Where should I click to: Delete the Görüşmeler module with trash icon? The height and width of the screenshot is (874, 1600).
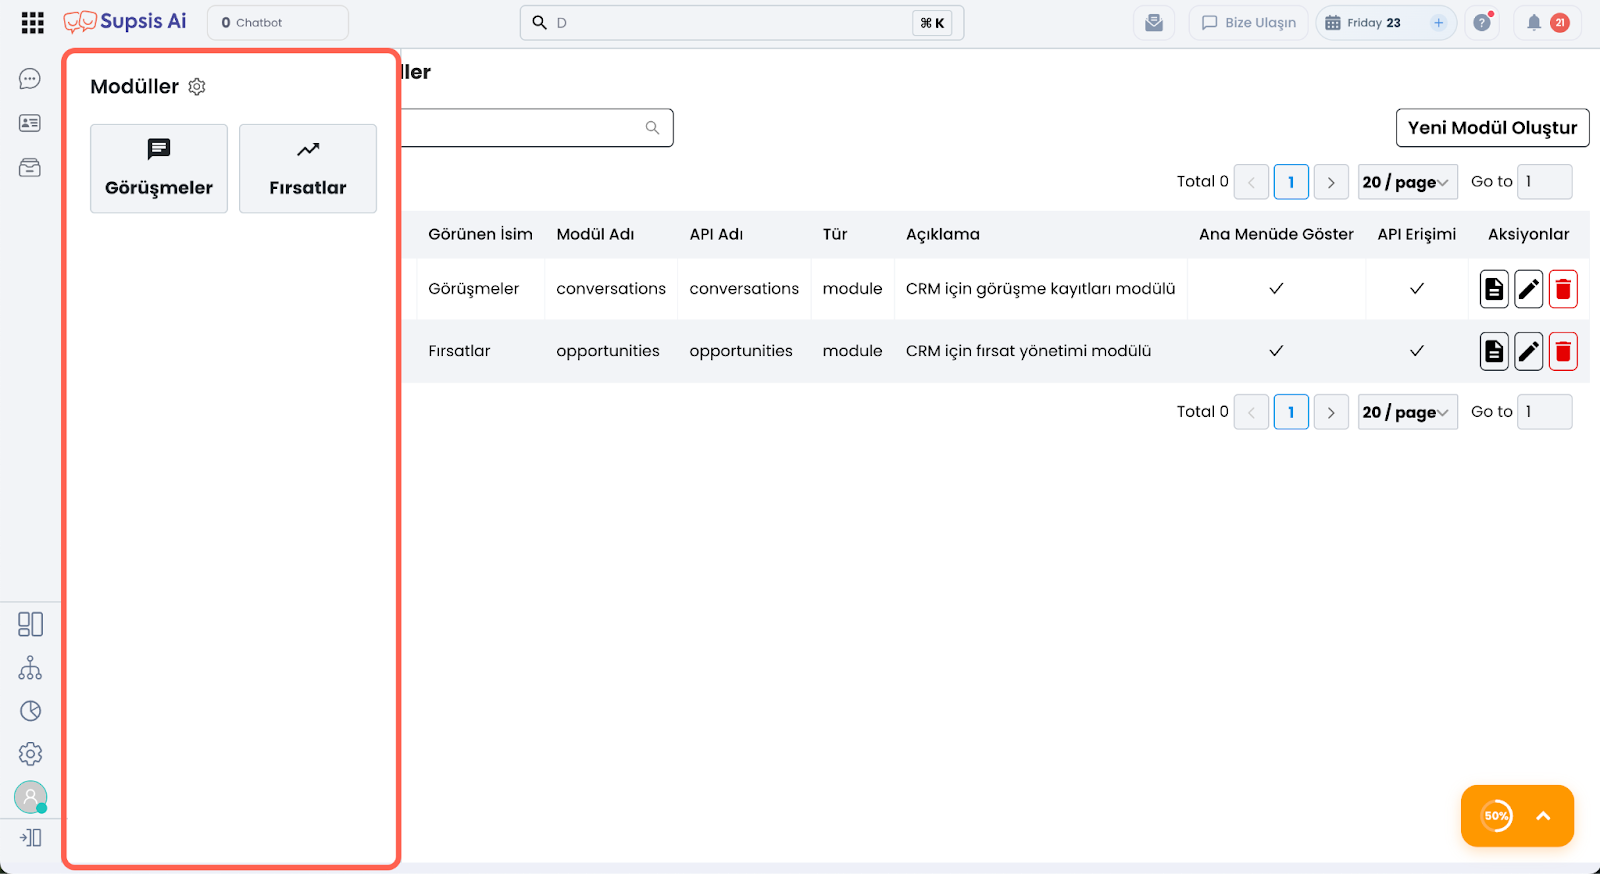1563,289
